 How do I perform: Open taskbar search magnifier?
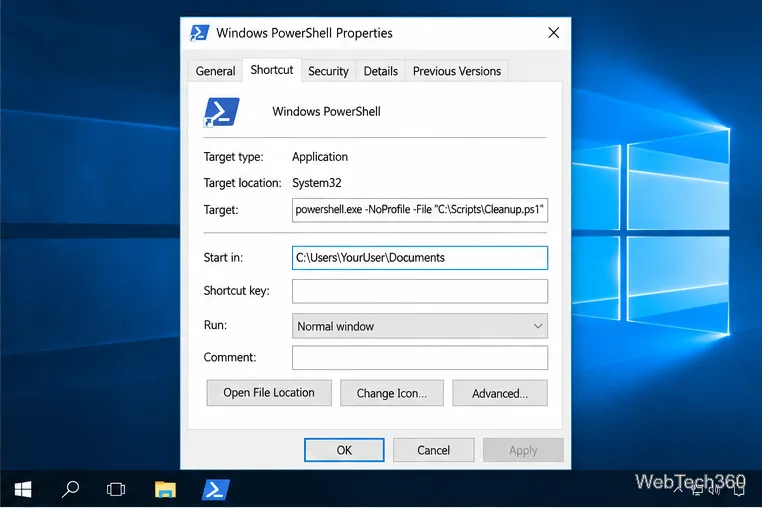[70, 489]
